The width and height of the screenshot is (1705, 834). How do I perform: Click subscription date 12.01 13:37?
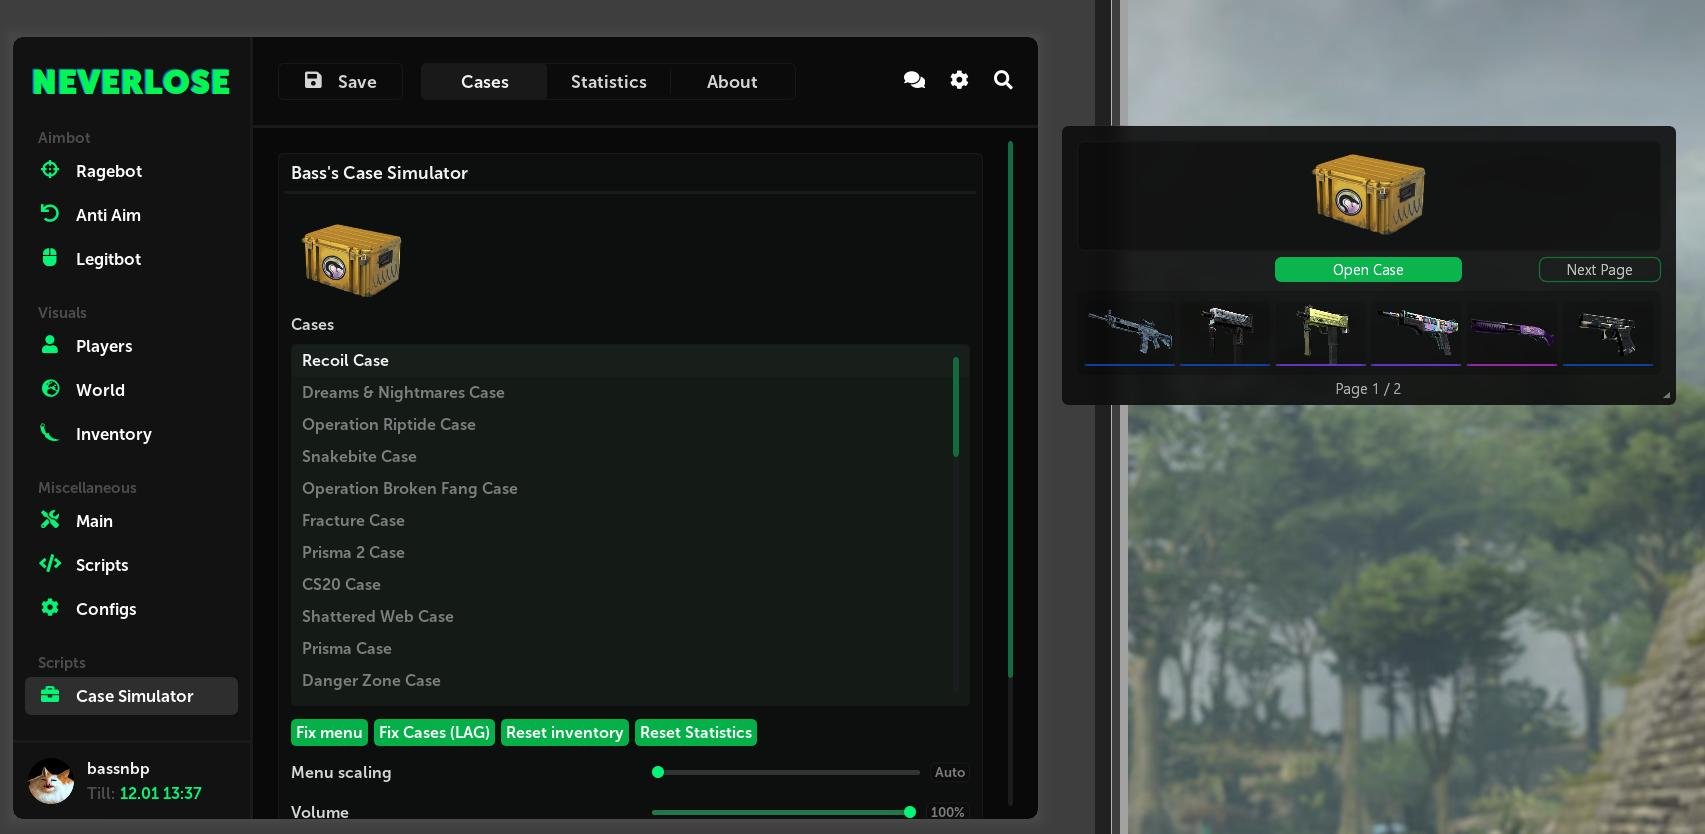tap(160, 793)
